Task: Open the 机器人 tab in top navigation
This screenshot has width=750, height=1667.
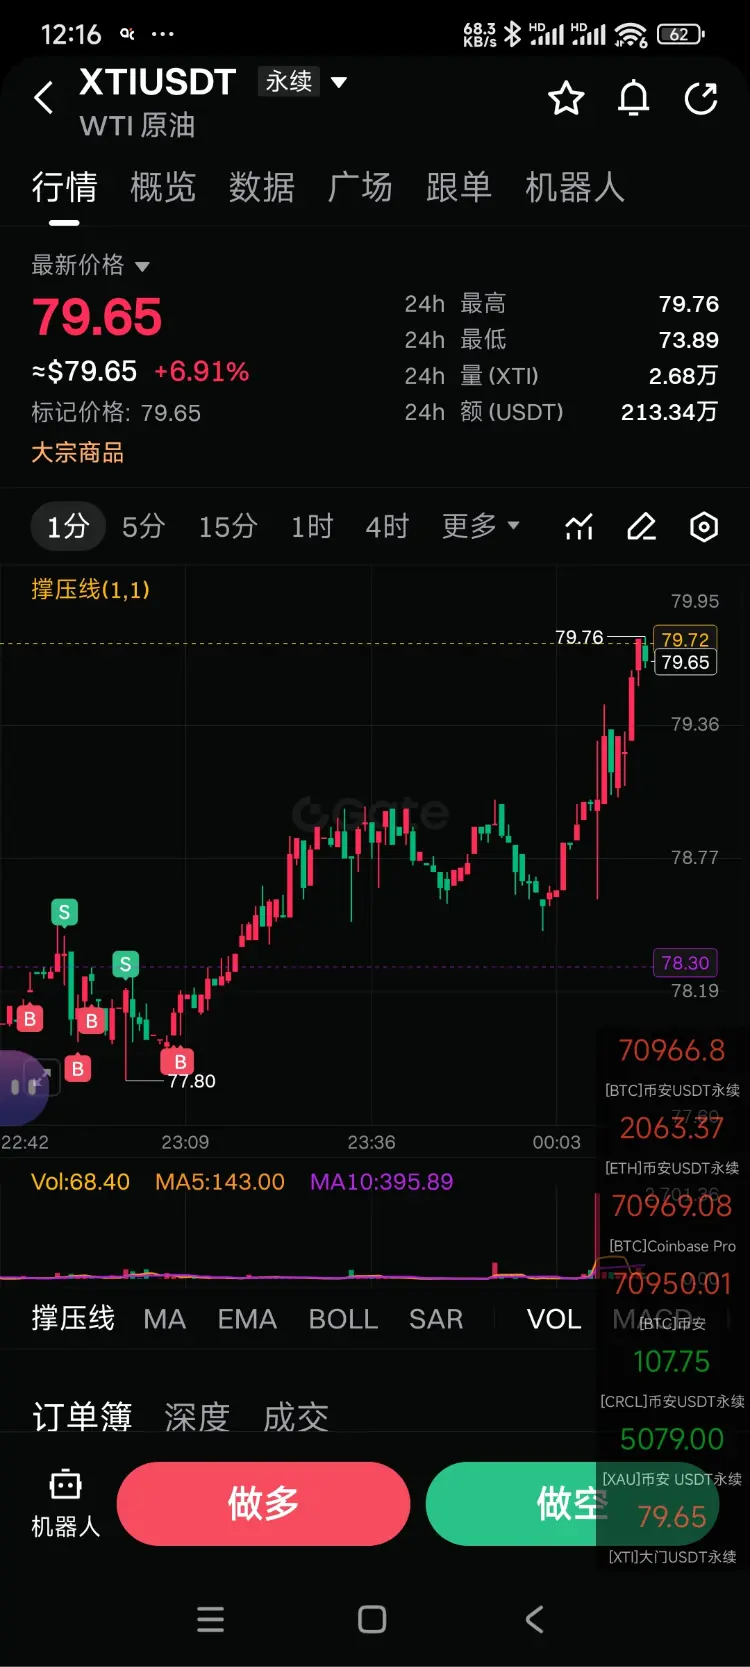Action: [x=575, y=187]
